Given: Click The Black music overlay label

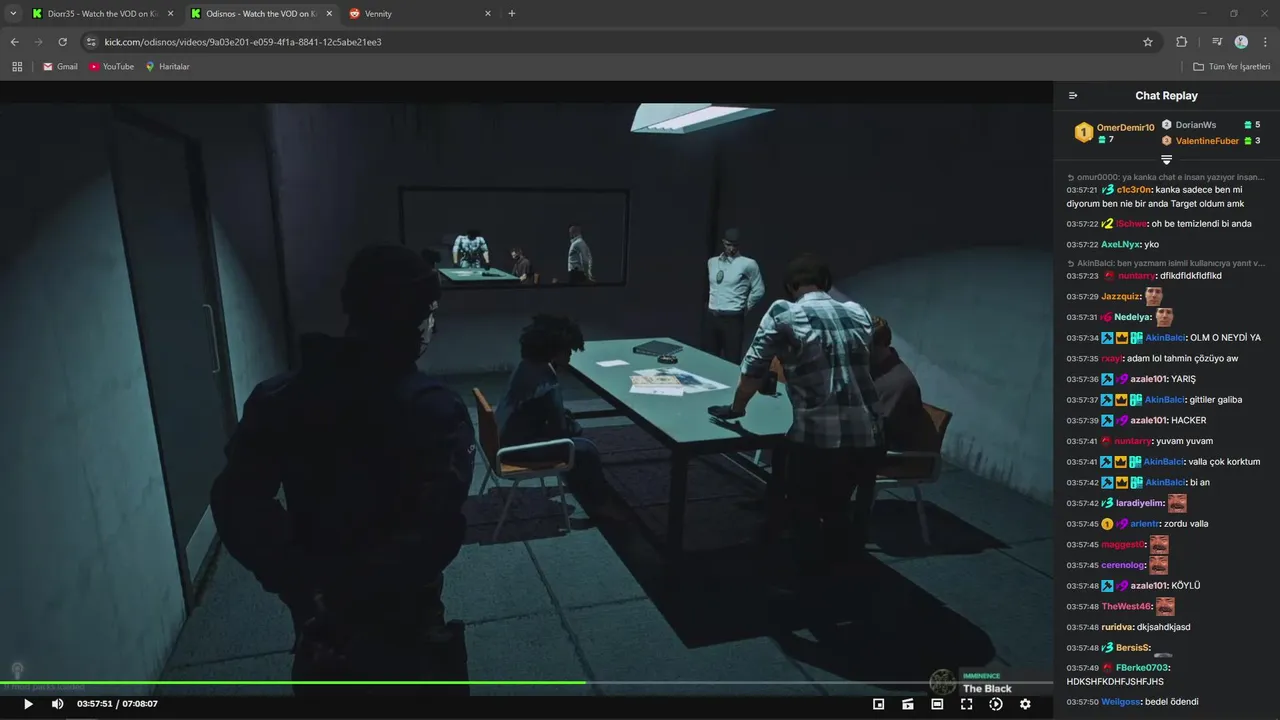Looking at the screenshot, I should tap(987, 689).
